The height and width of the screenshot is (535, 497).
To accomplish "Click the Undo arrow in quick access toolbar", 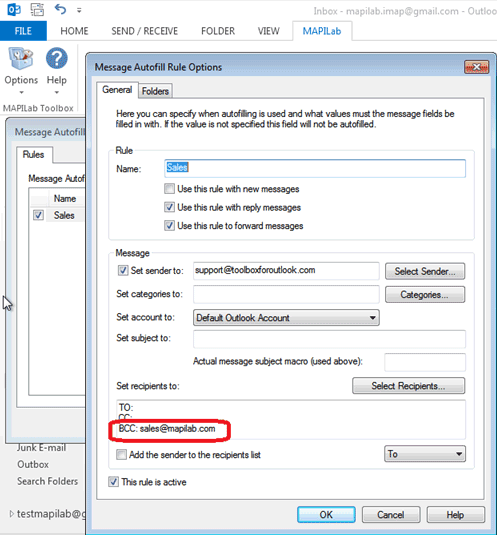I will (x=60, y=9).
